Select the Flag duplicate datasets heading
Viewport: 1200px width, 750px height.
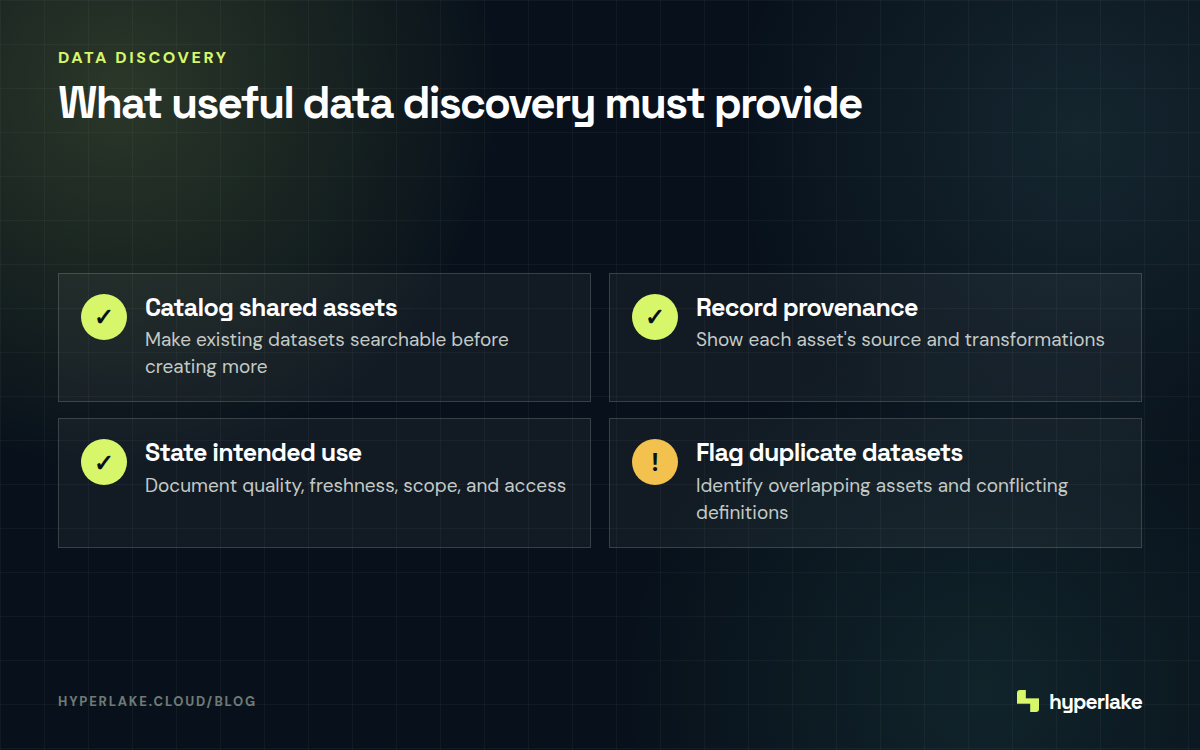829,453
